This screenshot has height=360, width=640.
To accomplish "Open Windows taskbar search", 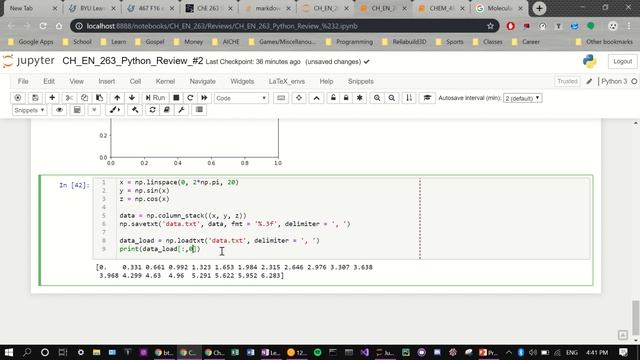I will (x=27, y=352).
